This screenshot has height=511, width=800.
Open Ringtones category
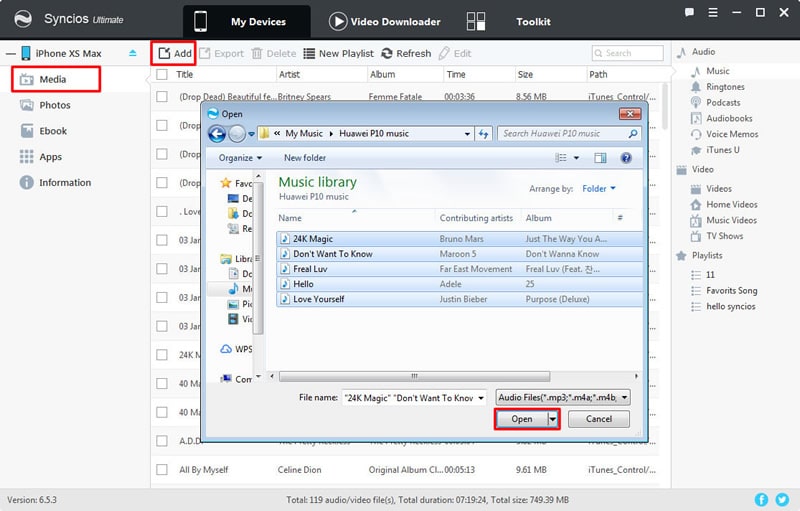[724, 87]
